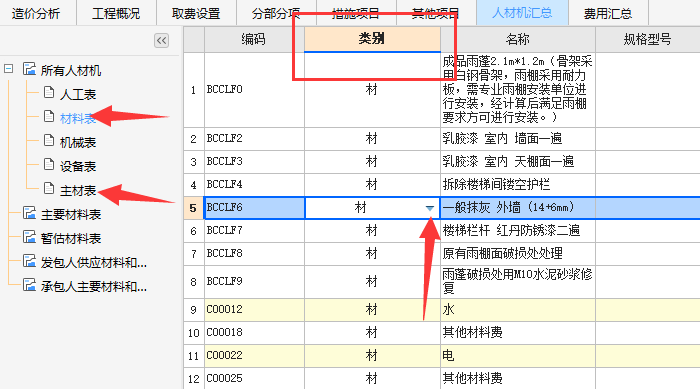Select the code cell BCCLF3
Viewport: 700px width, 389px height.
254,162
